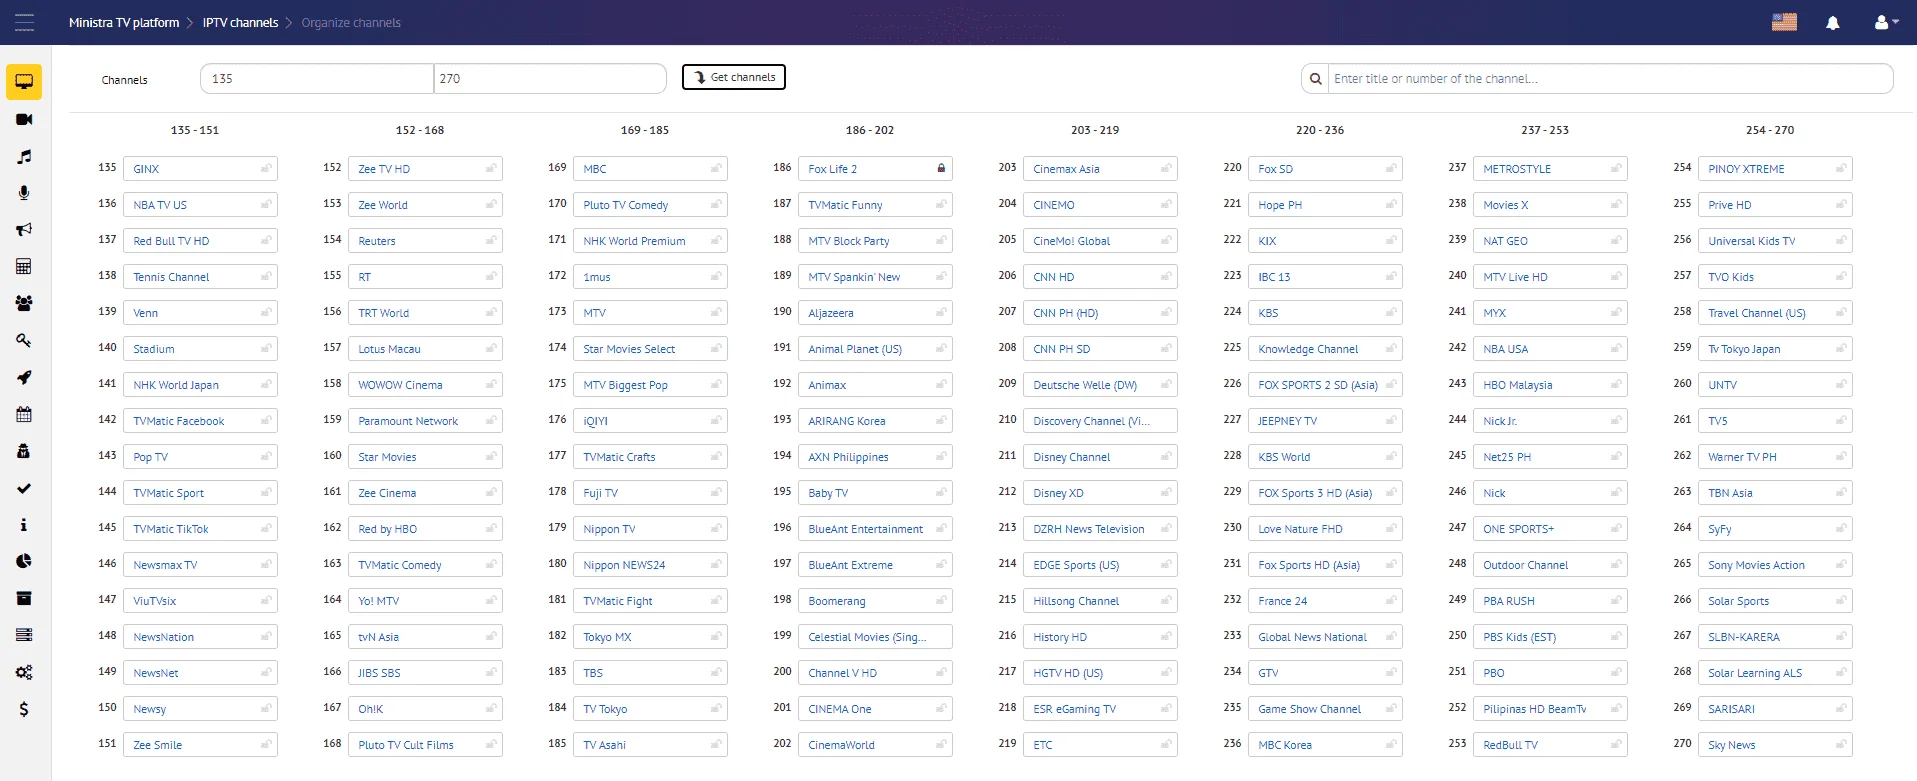Select the Boomerang channel

pyautogui.click(x=875, y=601)
